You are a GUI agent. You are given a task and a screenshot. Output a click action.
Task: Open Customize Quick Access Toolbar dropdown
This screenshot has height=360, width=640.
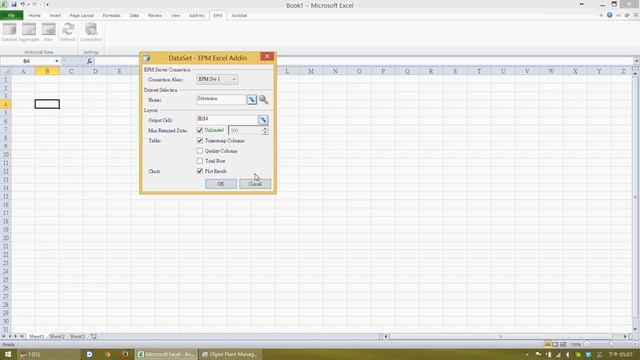(x=47, y=4)
